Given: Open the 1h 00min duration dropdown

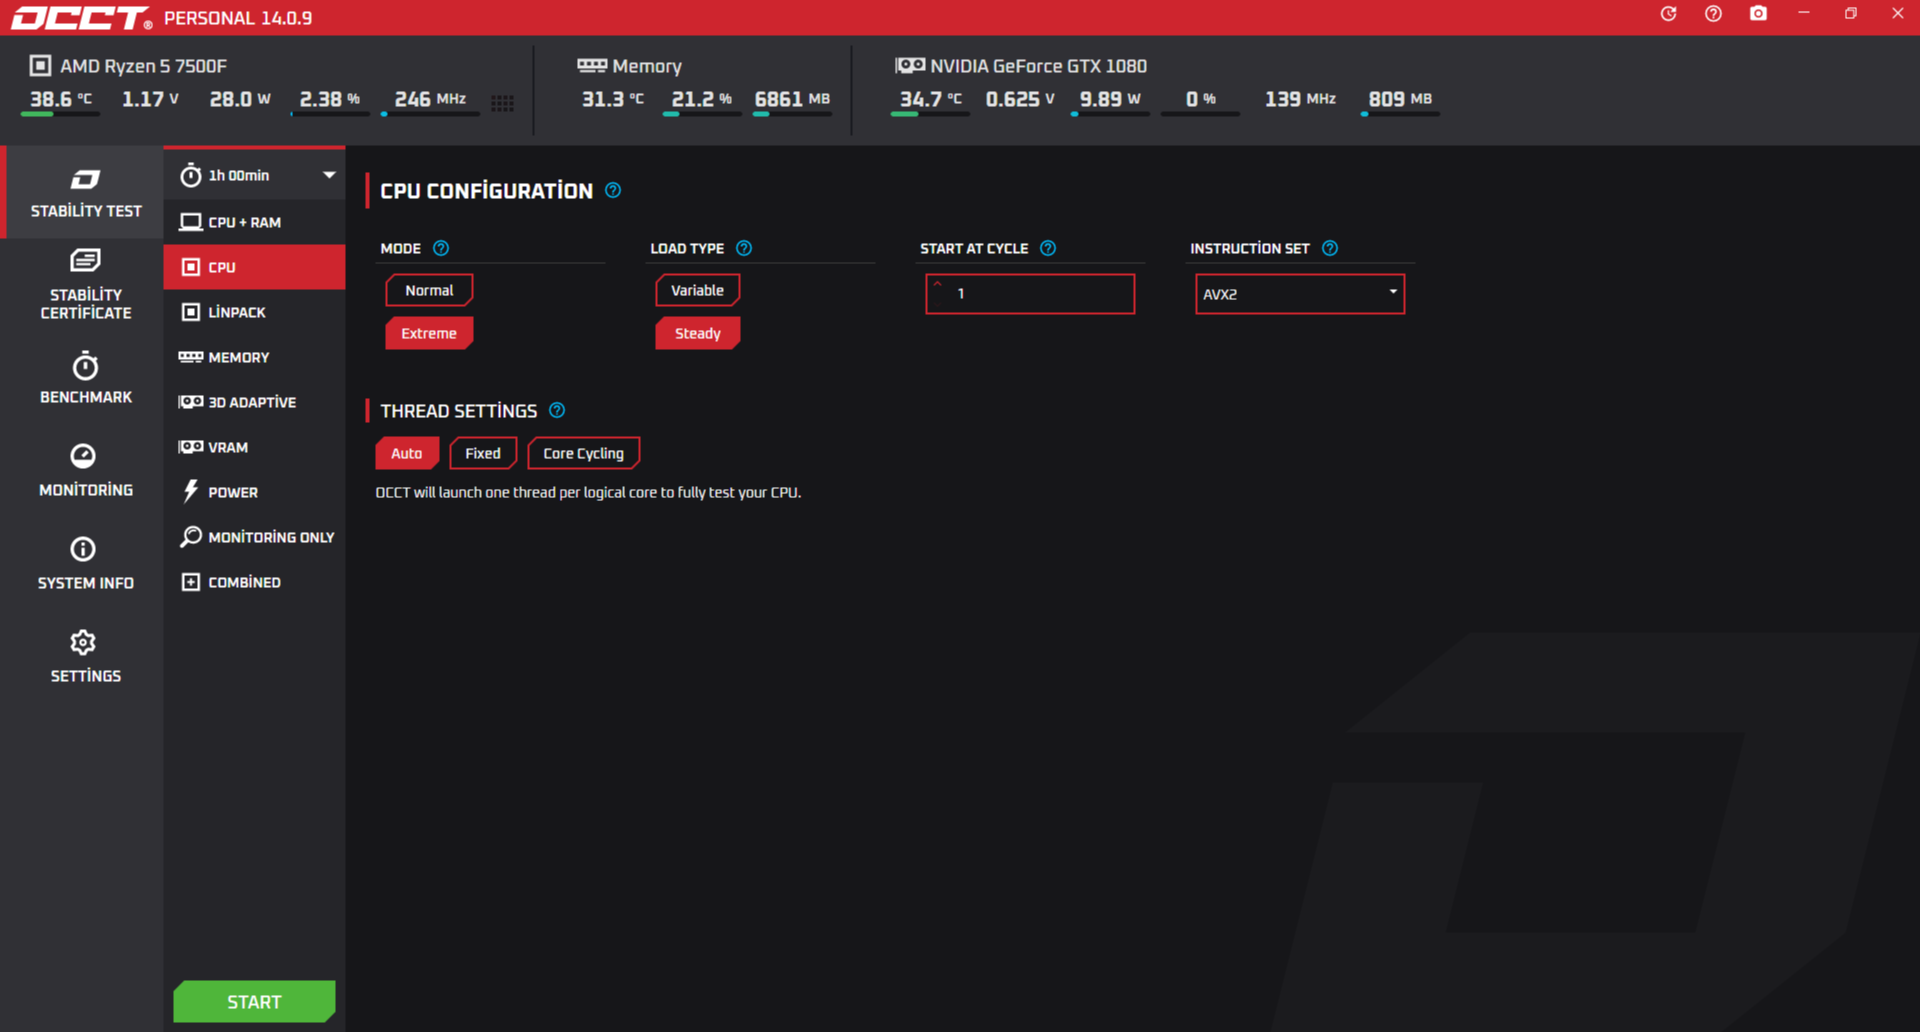Looking at the screenshot, I should [254, 175].
